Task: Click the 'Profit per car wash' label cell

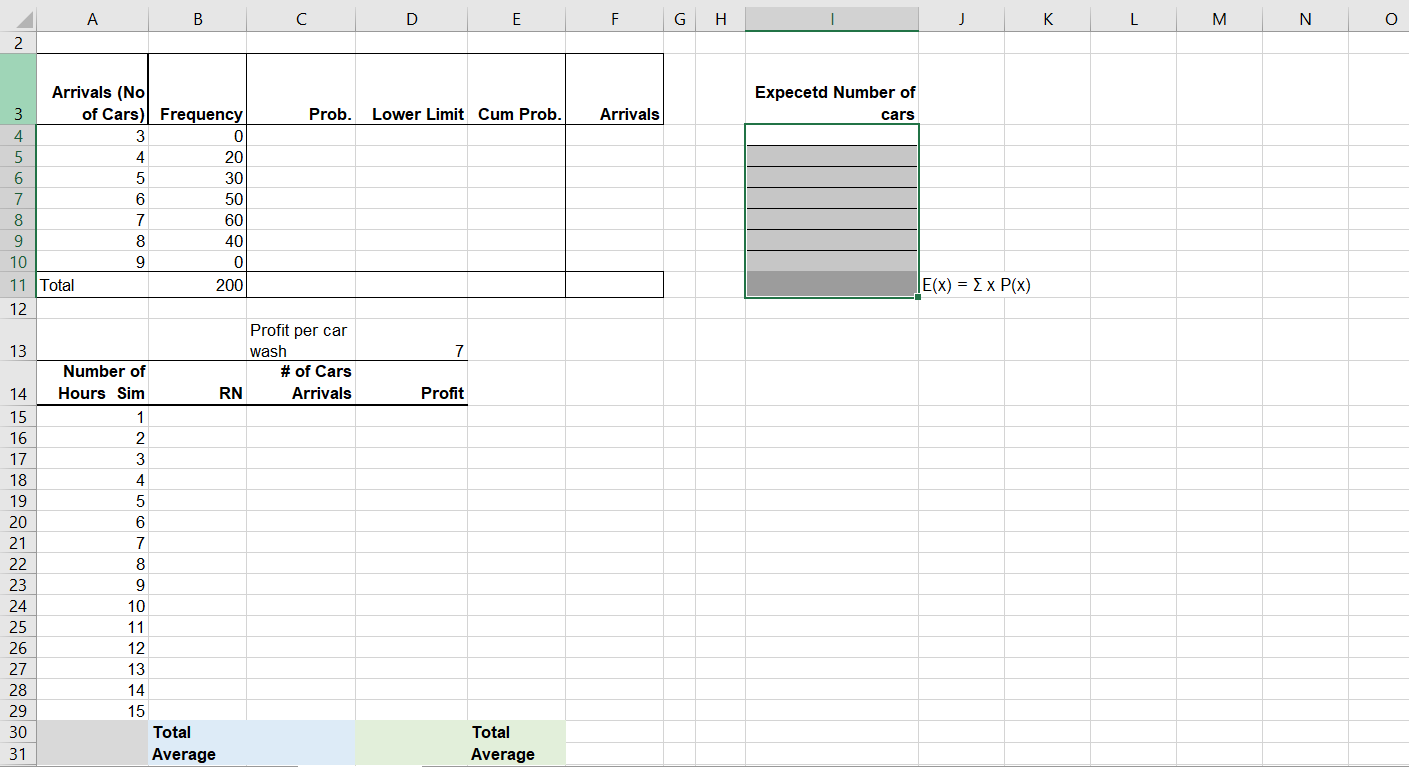Action: 300,340
